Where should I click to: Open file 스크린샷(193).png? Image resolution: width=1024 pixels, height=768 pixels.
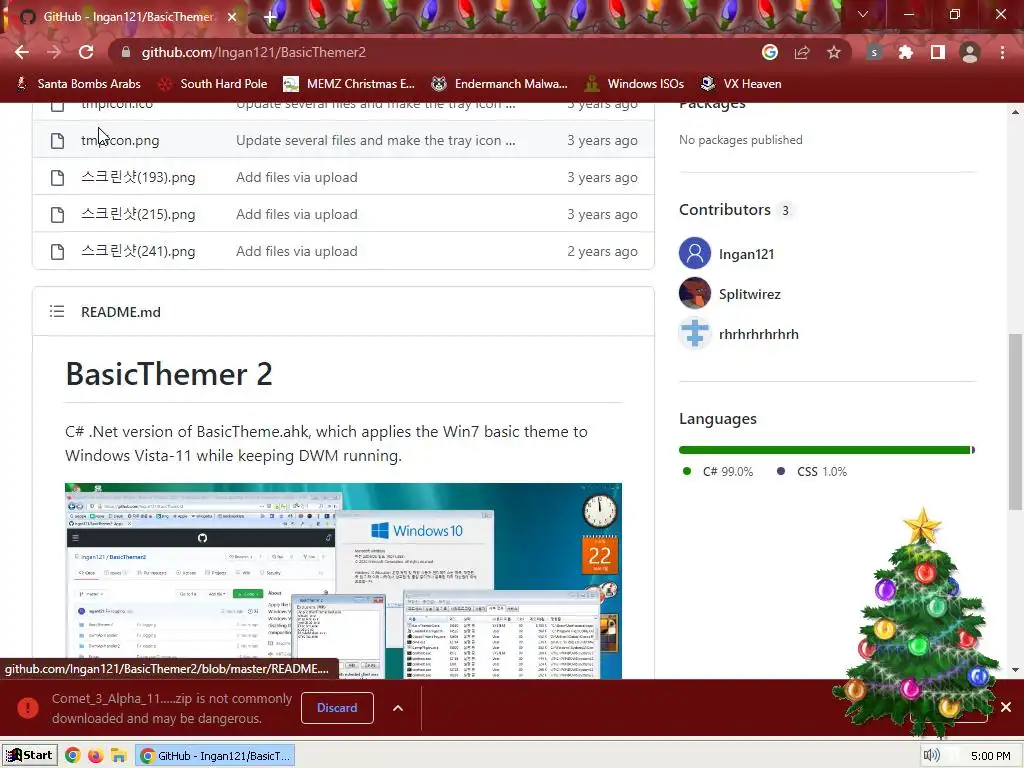pyautogui.click(x=138, y=178)
